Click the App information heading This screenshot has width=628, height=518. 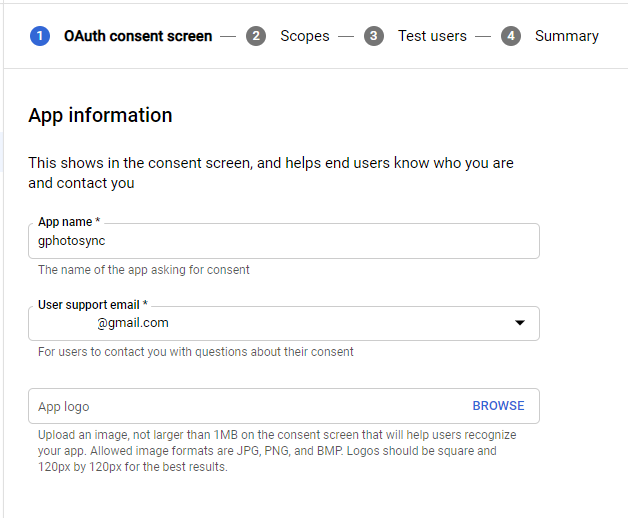(x=100, y=115)
